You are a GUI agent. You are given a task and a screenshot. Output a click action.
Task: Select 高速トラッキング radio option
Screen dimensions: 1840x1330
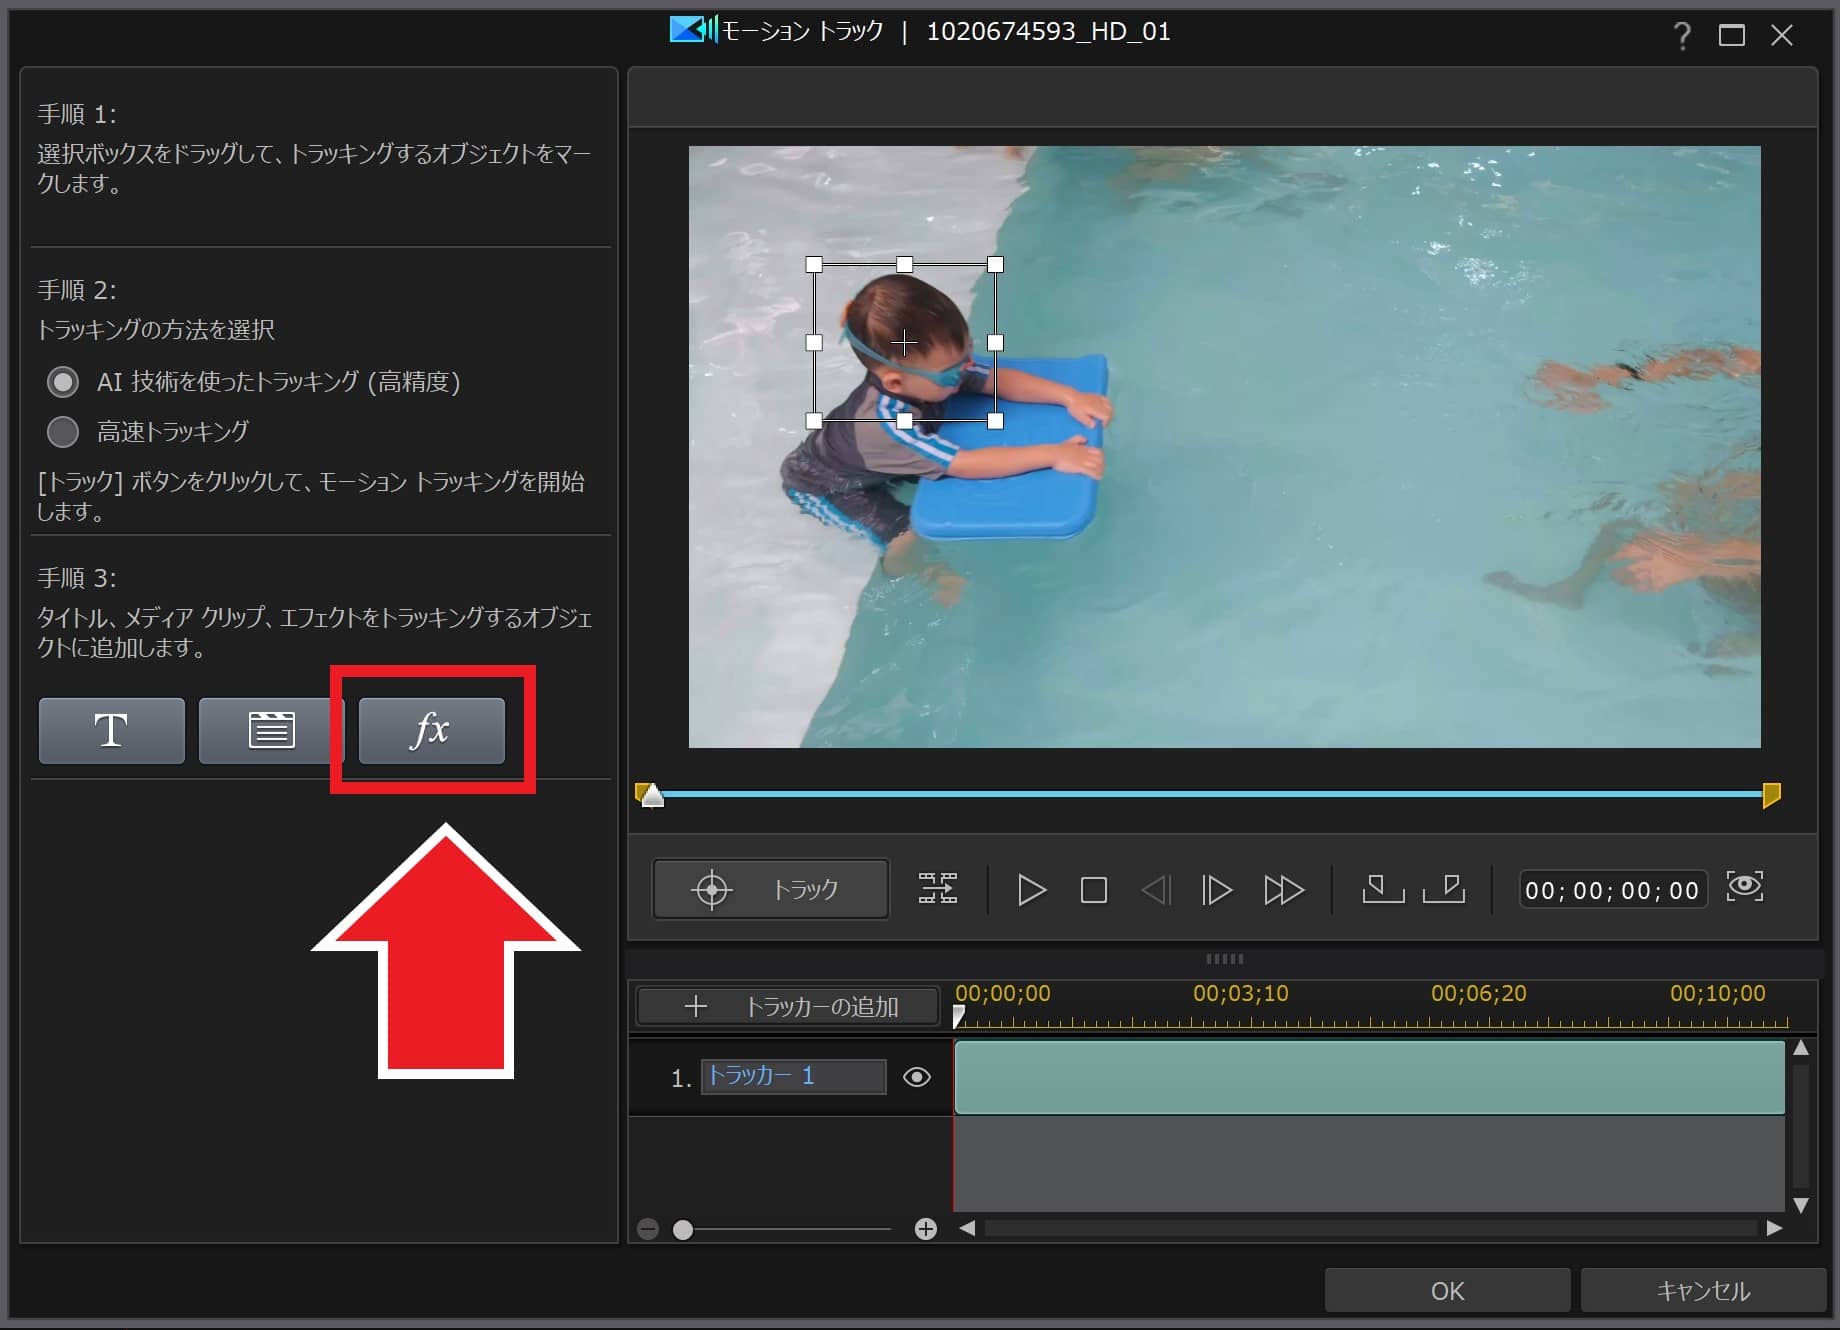63,432
